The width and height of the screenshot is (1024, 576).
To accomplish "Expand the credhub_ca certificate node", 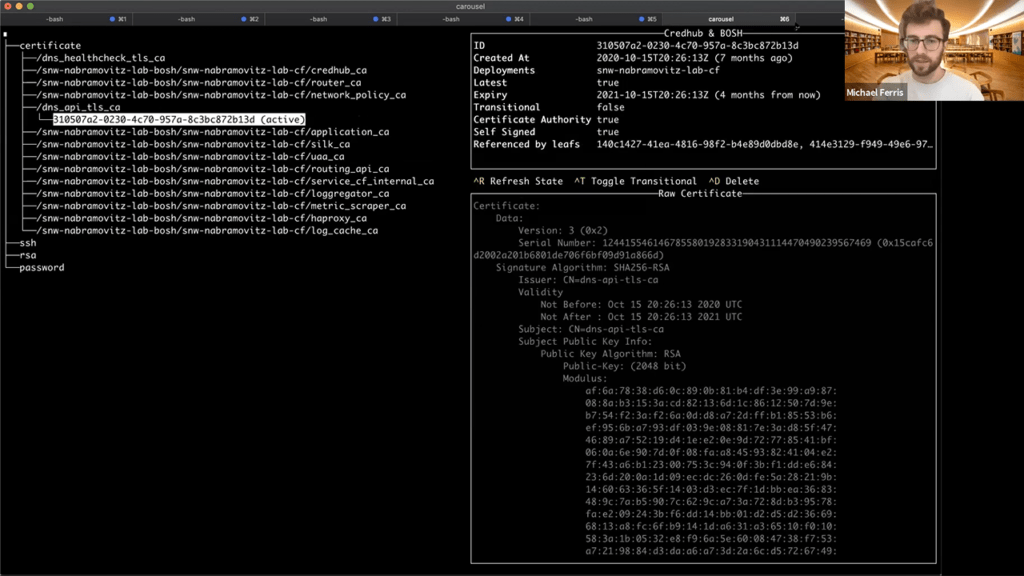I will (x=202, y=71).
